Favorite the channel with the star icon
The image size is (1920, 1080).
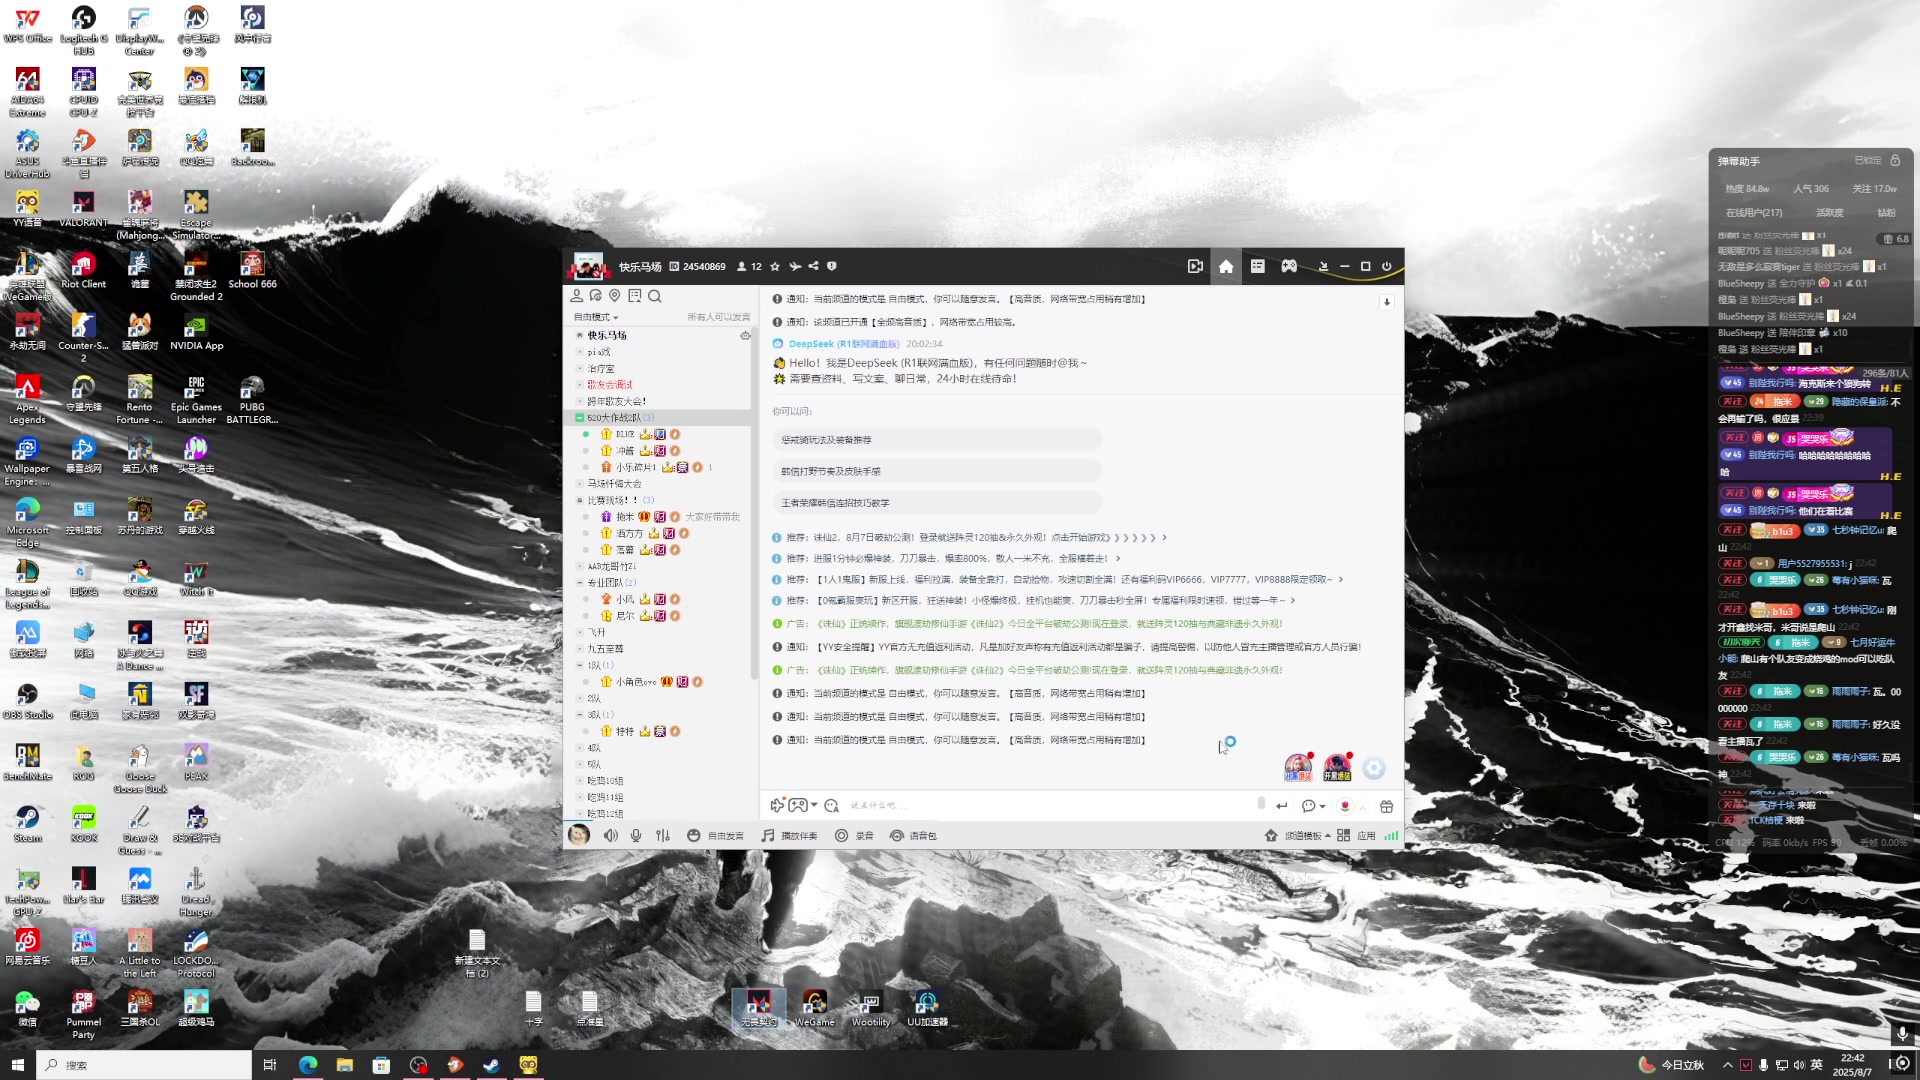[x=775, y=266]
